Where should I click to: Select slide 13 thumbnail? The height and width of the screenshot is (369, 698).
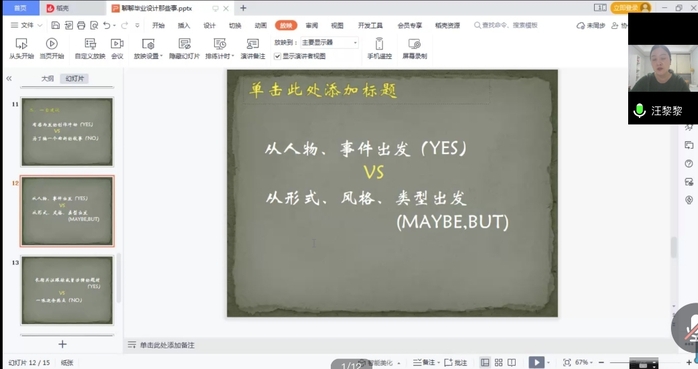tap(67, 290)
